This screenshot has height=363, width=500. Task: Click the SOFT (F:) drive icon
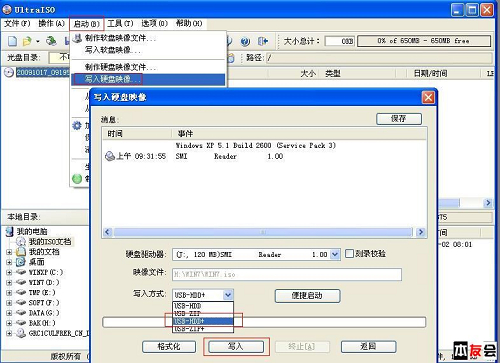(x=21, y=303)
